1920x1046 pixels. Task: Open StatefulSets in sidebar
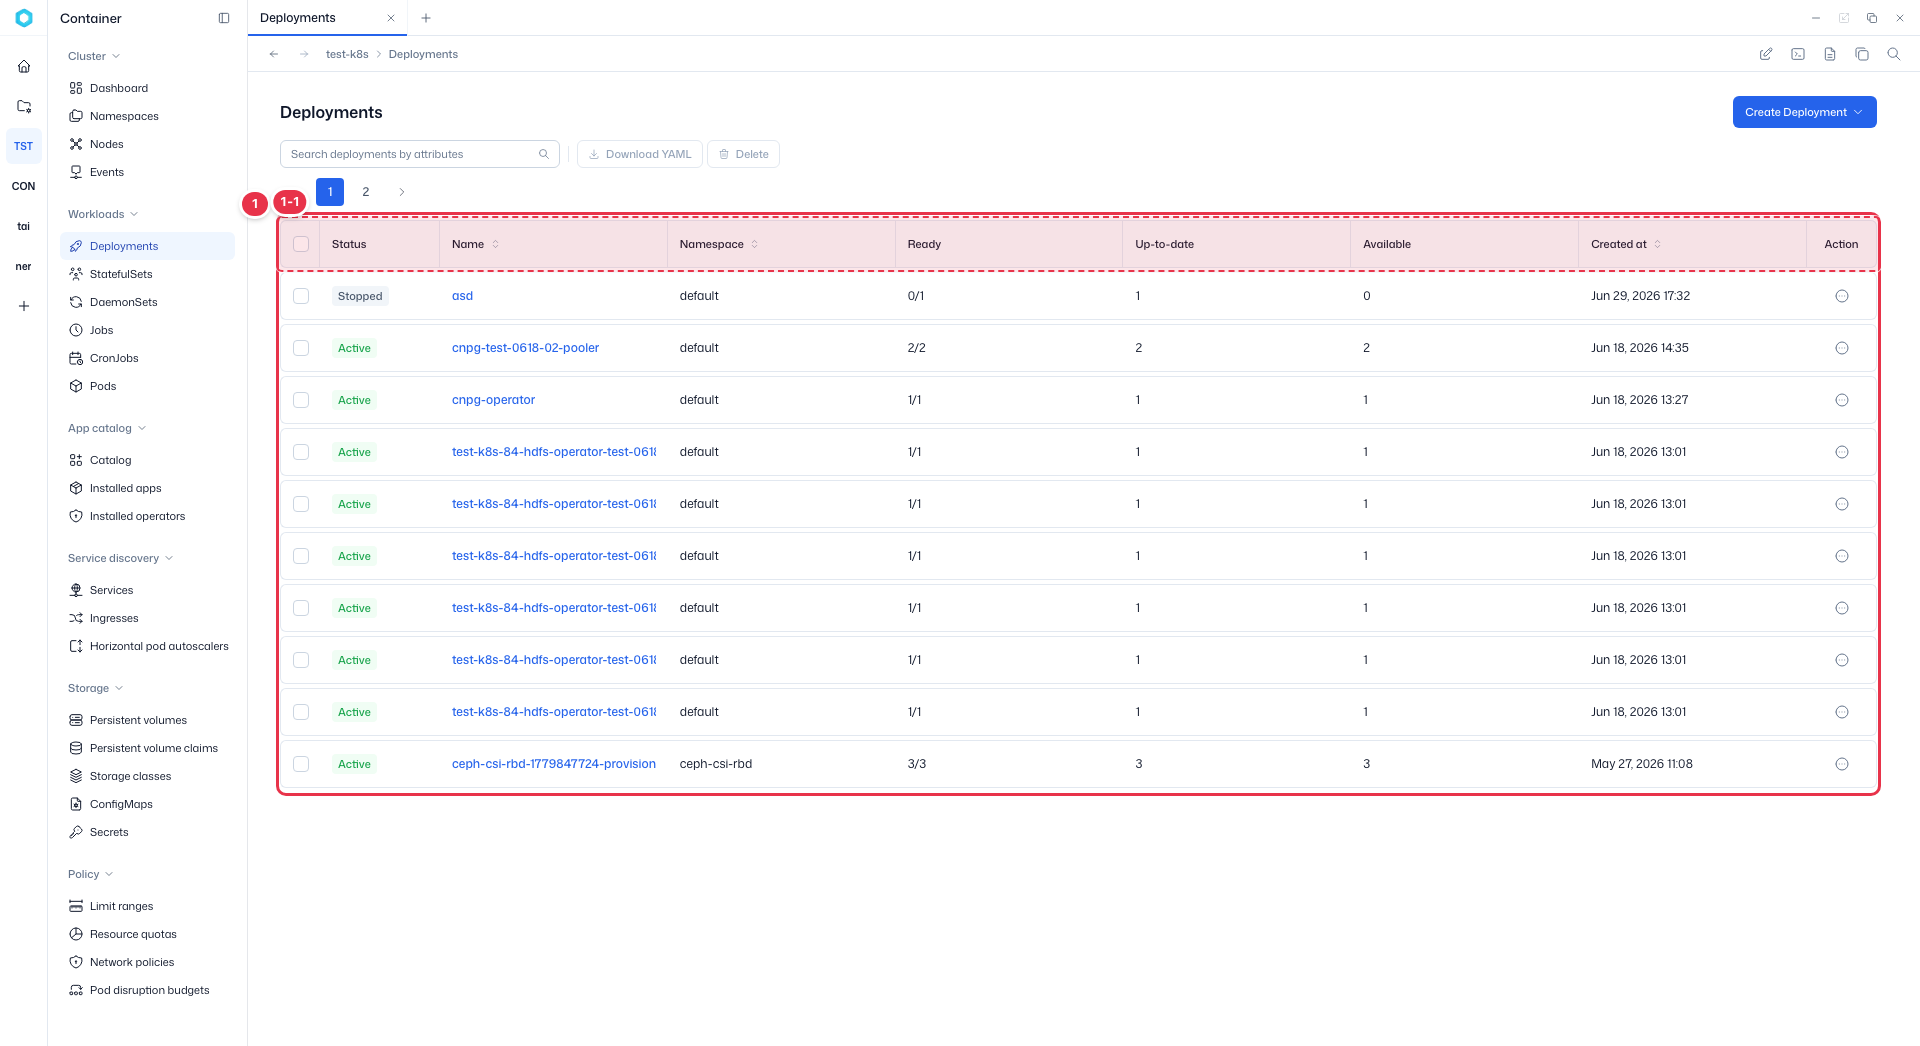point(121,274)
